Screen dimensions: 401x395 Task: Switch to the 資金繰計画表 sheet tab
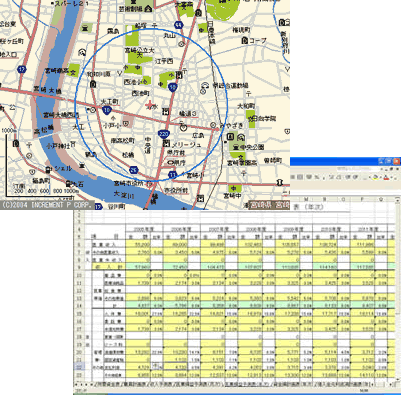pyautogui.click(x=290, y=384)
